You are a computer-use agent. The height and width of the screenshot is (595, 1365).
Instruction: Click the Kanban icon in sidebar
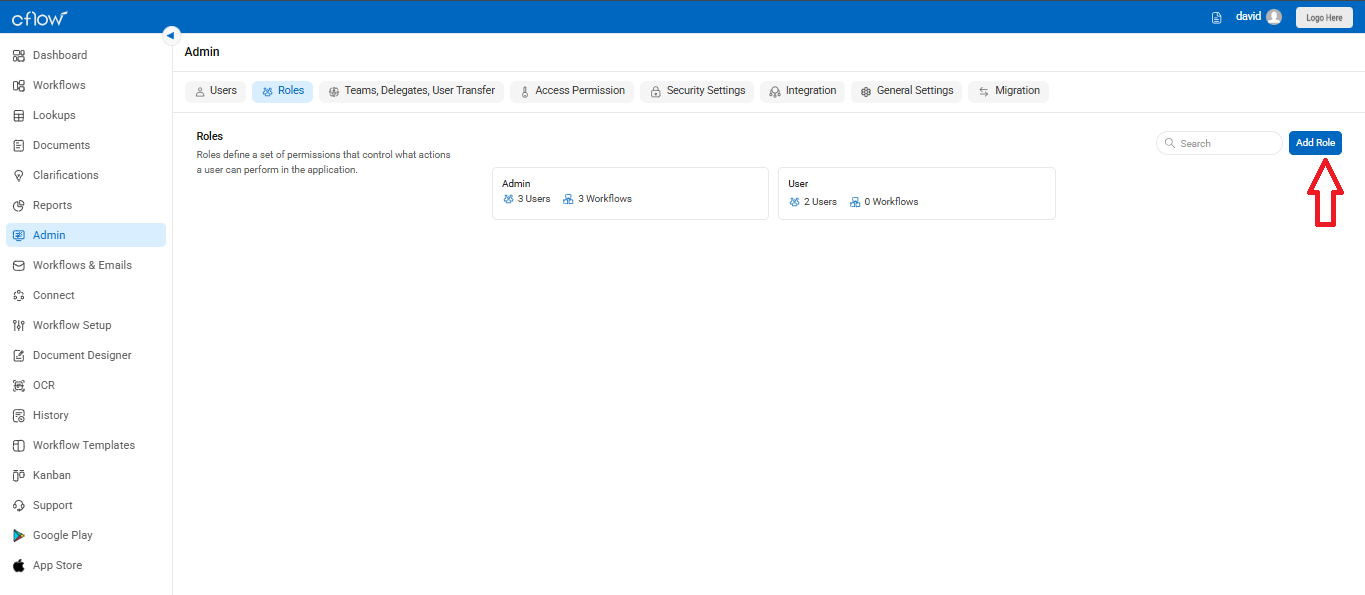pyautogui.click(x=19, y=475)
